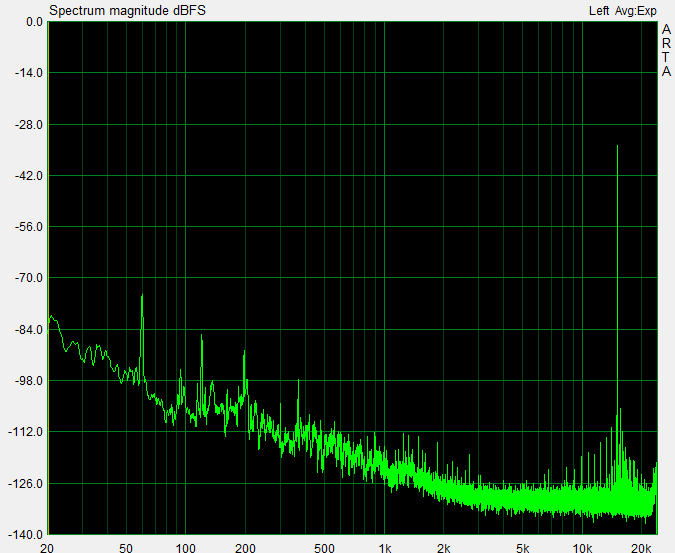Click the -112.0 y-axis label
Viewport: 675px width, 553px height.
click(x=26, y=432)
